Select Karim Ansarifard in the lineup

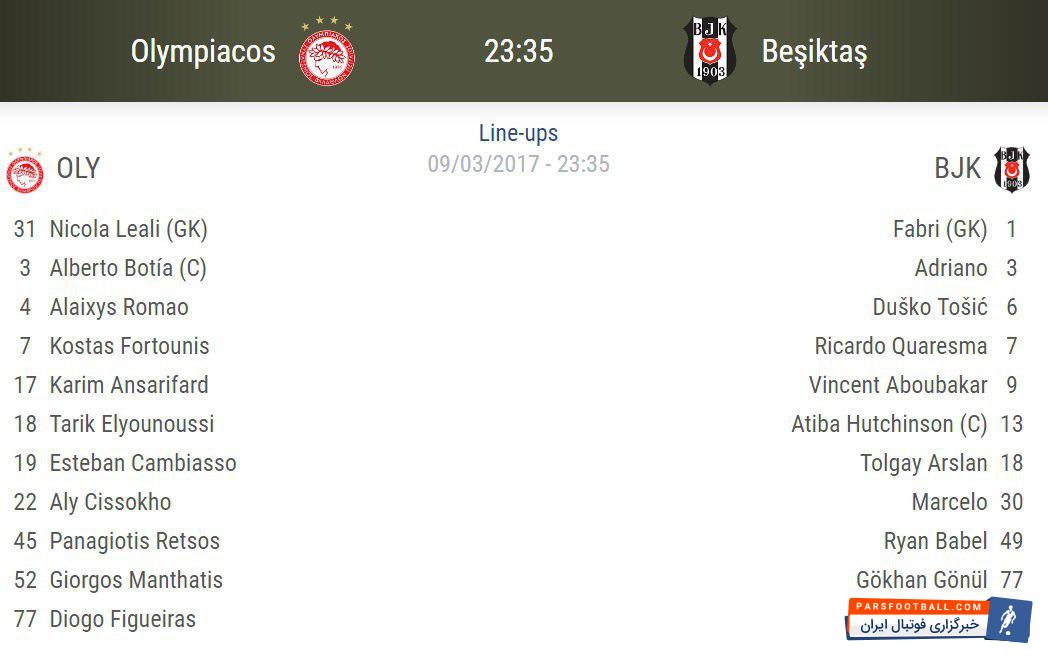pos(129,385)
